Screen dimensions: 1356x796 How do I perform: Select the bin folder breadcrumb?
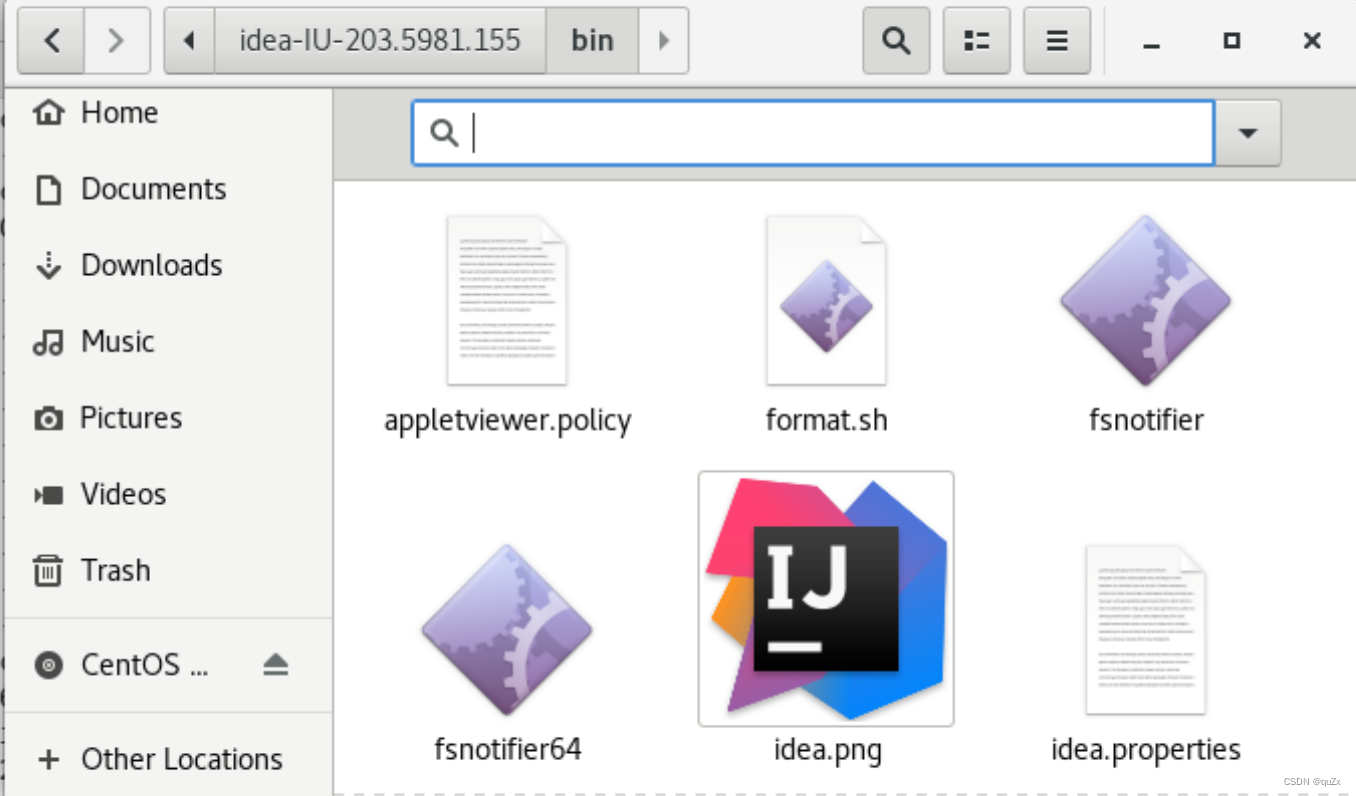pos(592,40)
